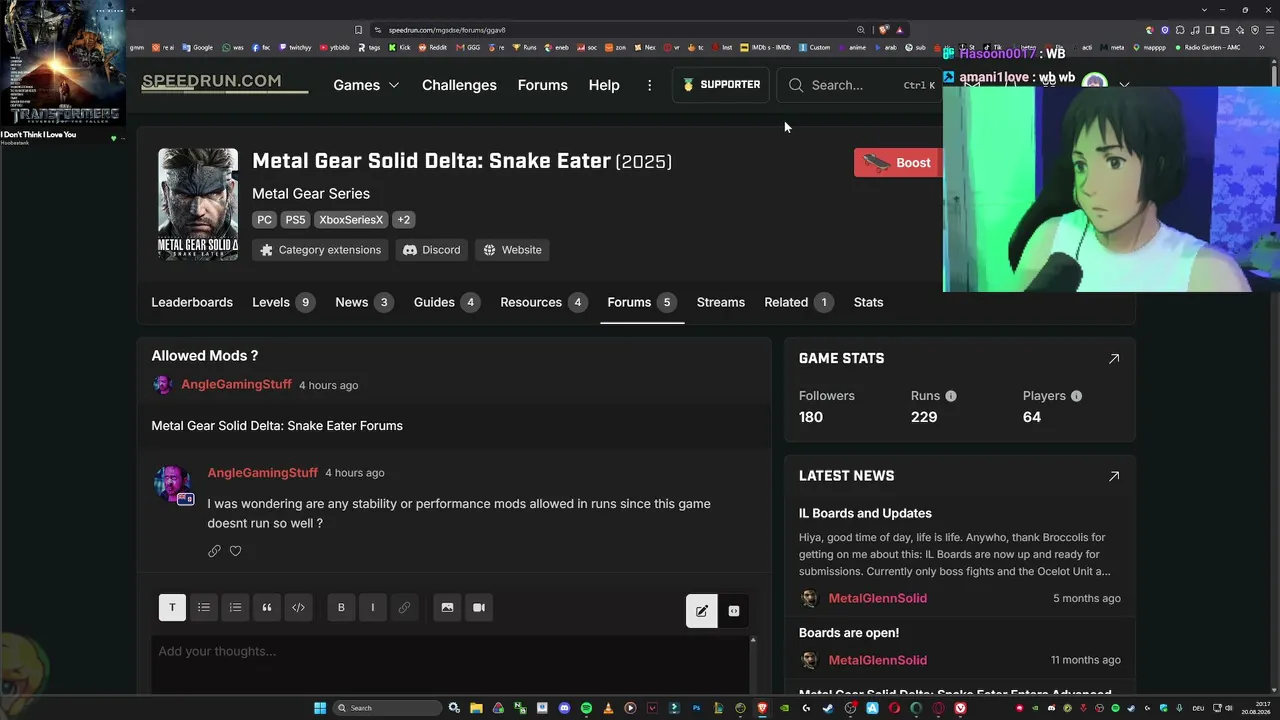The height and width of the screenshot is (720, 1280).
Task: Open Category extensions link
Action: (x=321, y=250)
